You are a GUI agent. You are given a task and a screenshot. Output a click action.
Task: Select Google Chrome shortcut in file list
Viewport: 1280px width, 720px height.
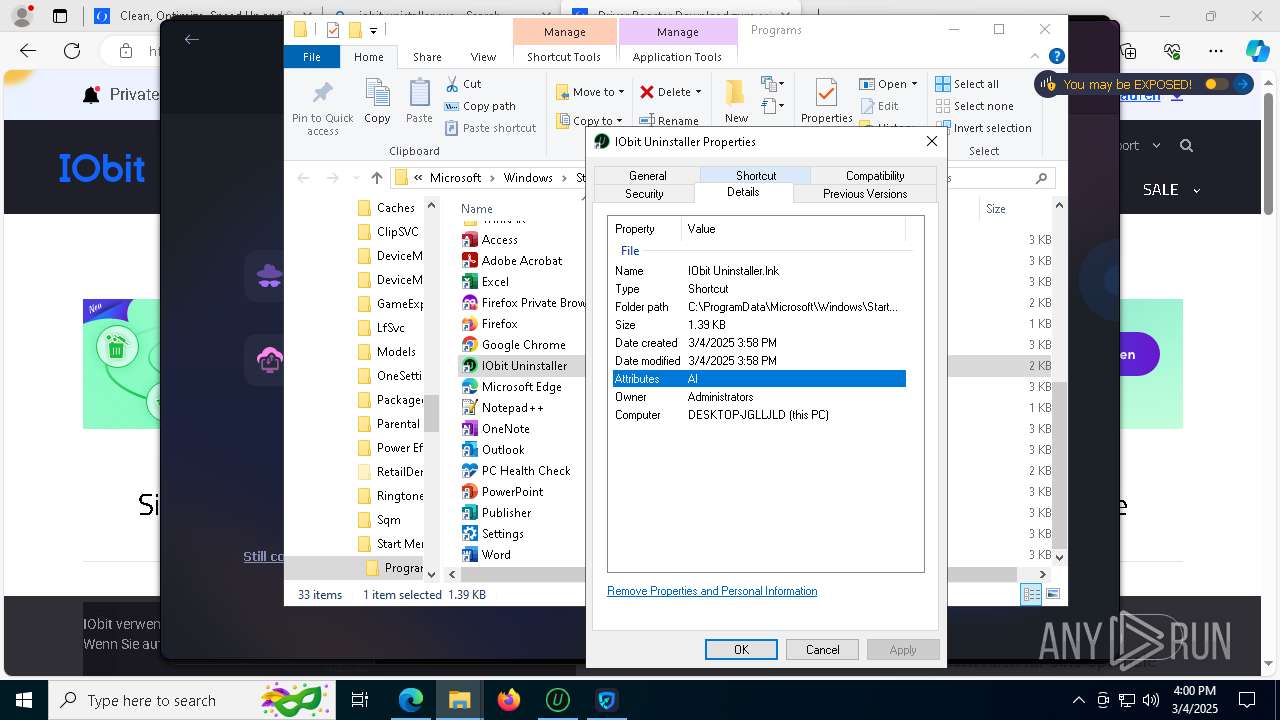click(x=523, y=345)
